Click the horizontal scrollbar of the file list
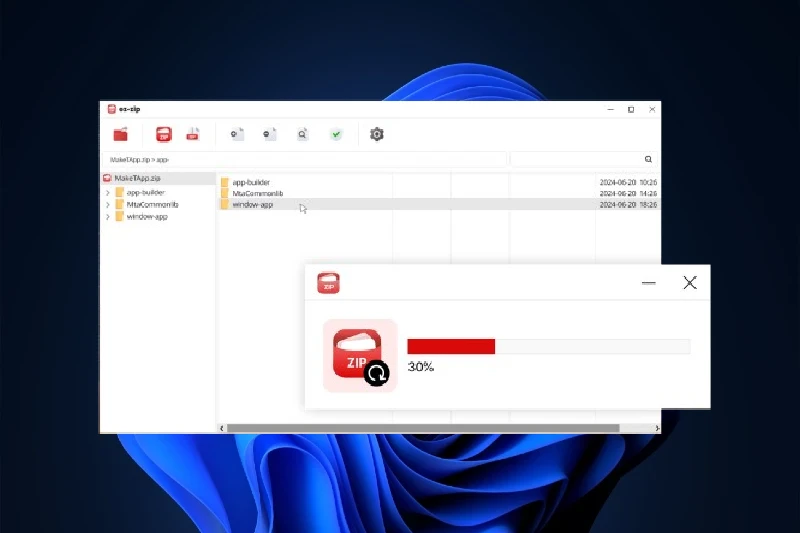The width and height of the screenshot is (800, 533). [x=422, y=428]
